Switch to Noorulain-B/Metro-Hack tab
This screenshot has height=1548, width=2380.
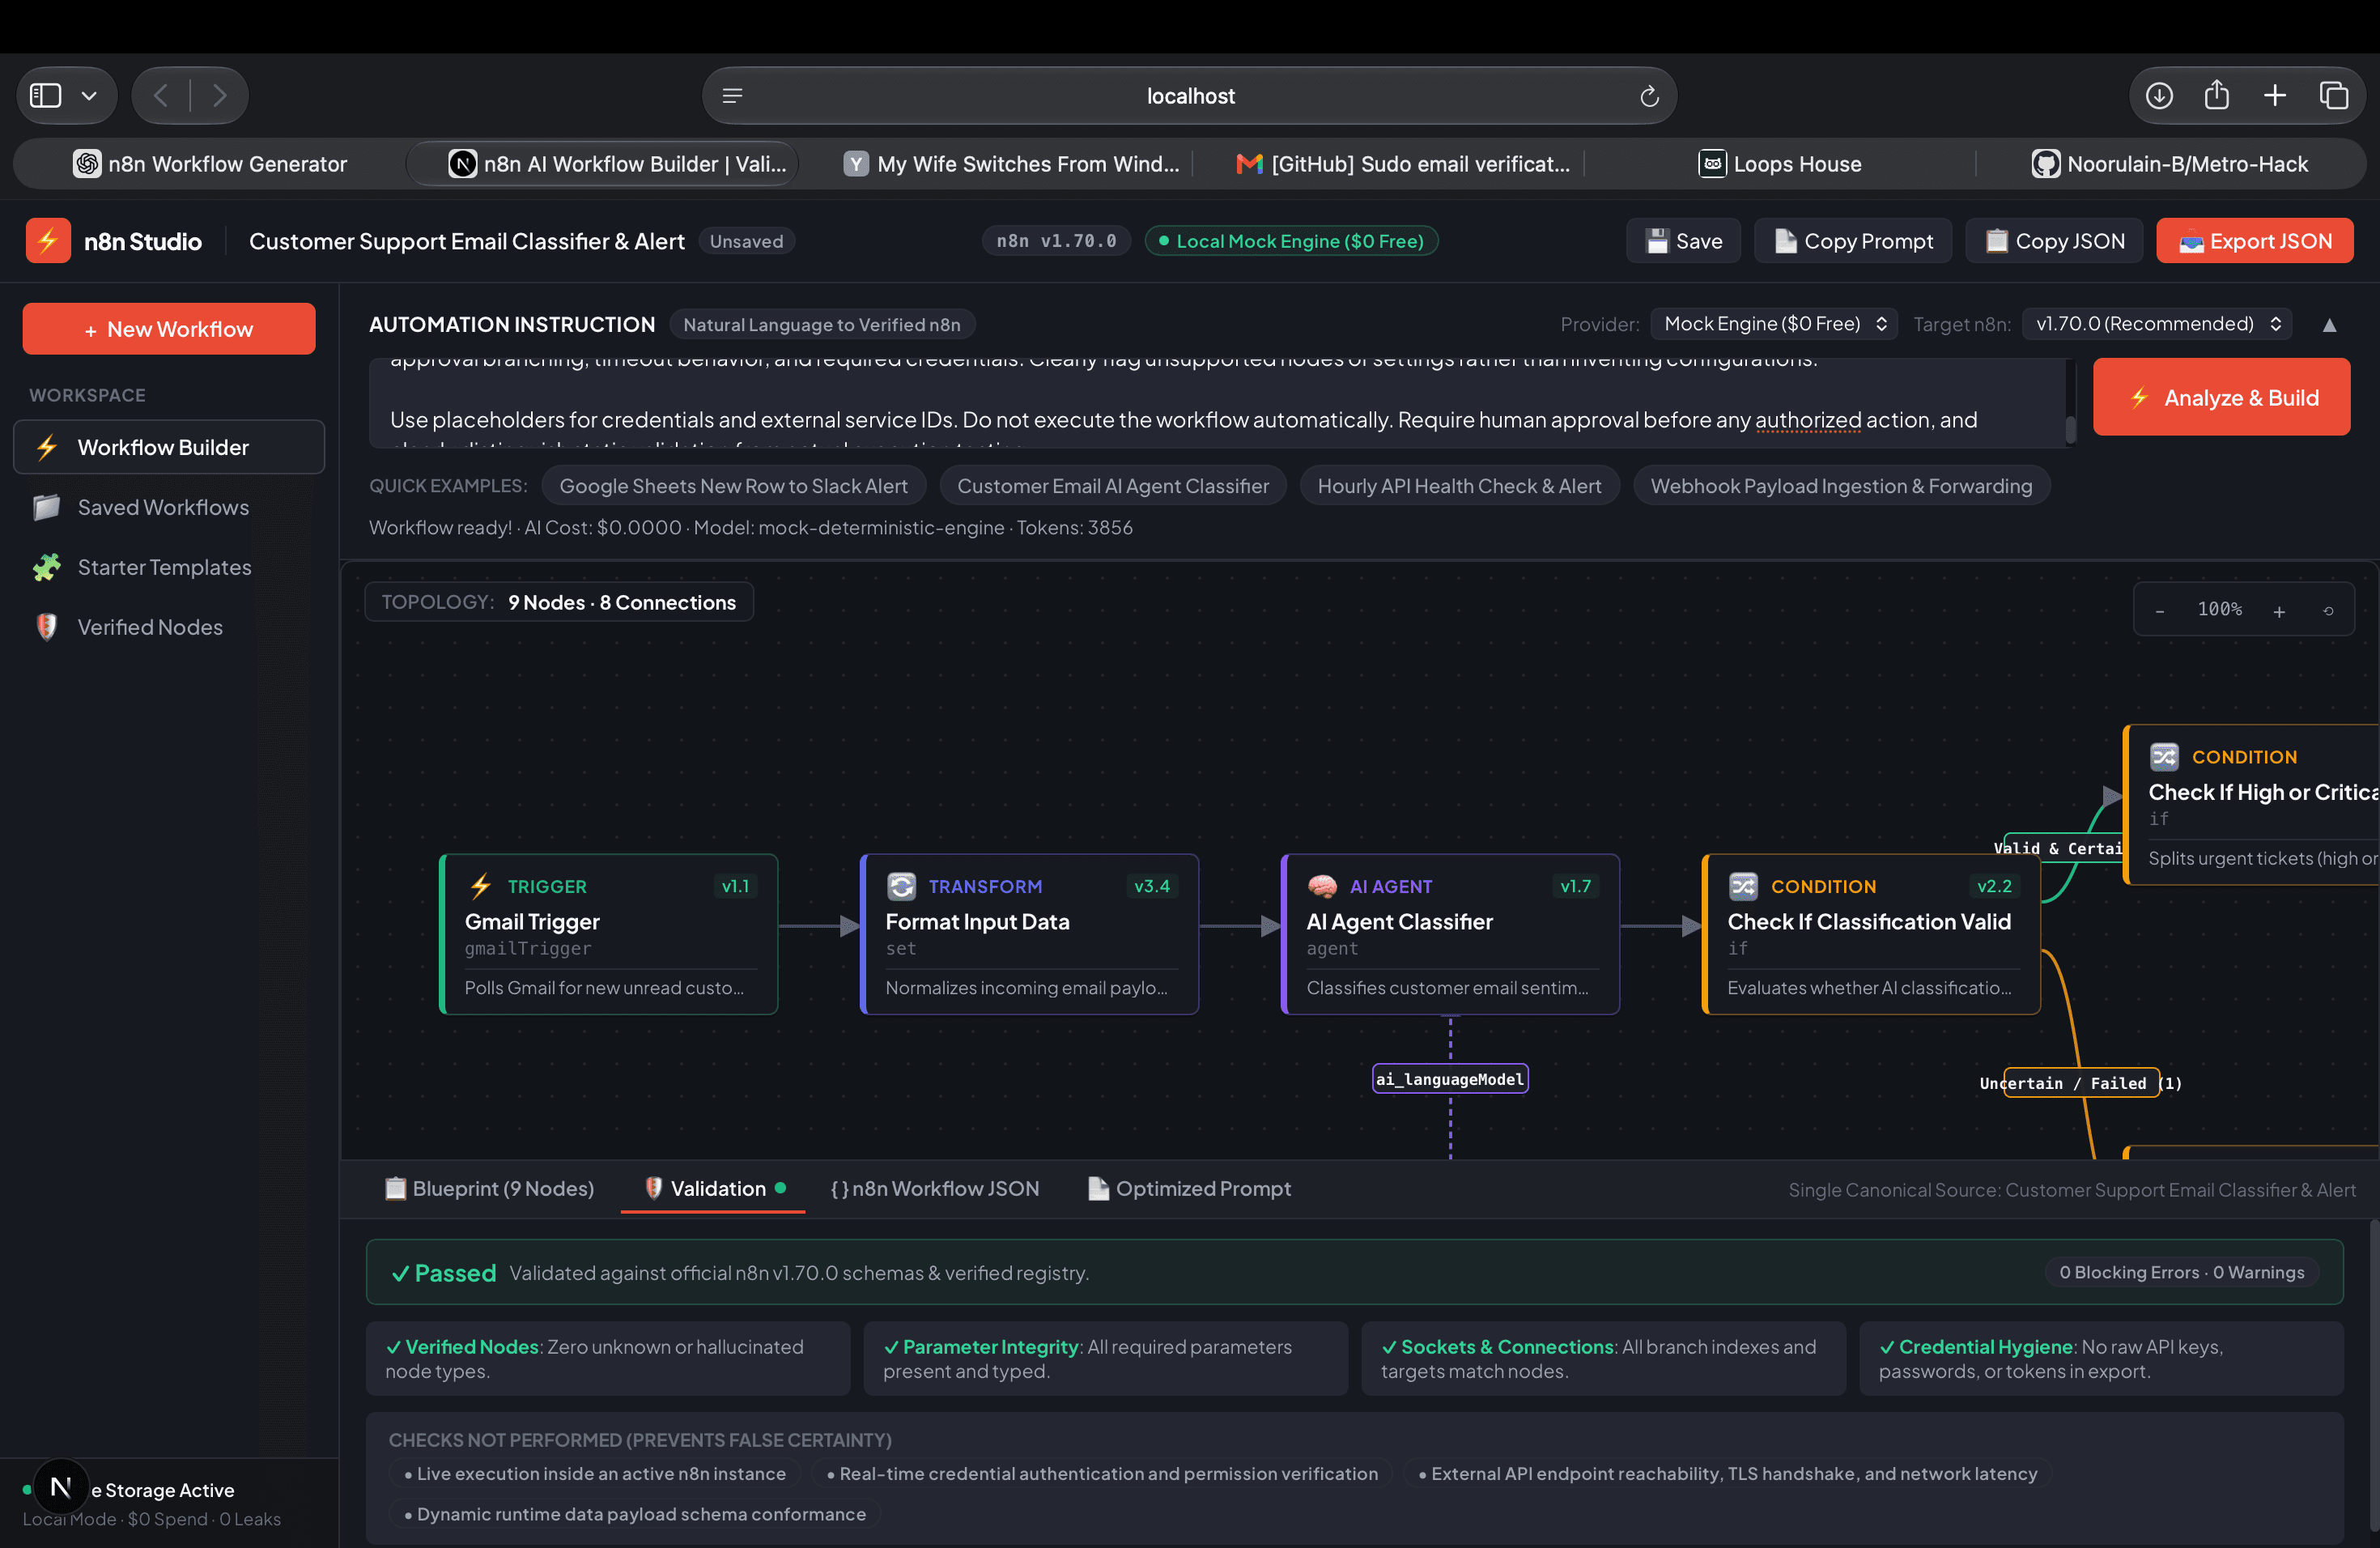tap(2170, 164)
